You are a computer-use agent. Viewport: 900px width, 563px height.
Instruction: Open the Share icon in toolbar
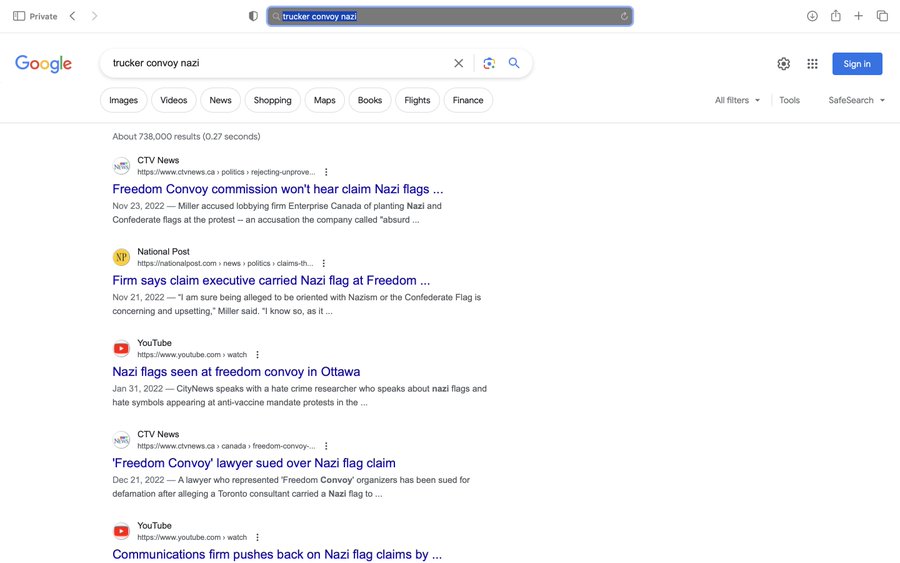836,15
